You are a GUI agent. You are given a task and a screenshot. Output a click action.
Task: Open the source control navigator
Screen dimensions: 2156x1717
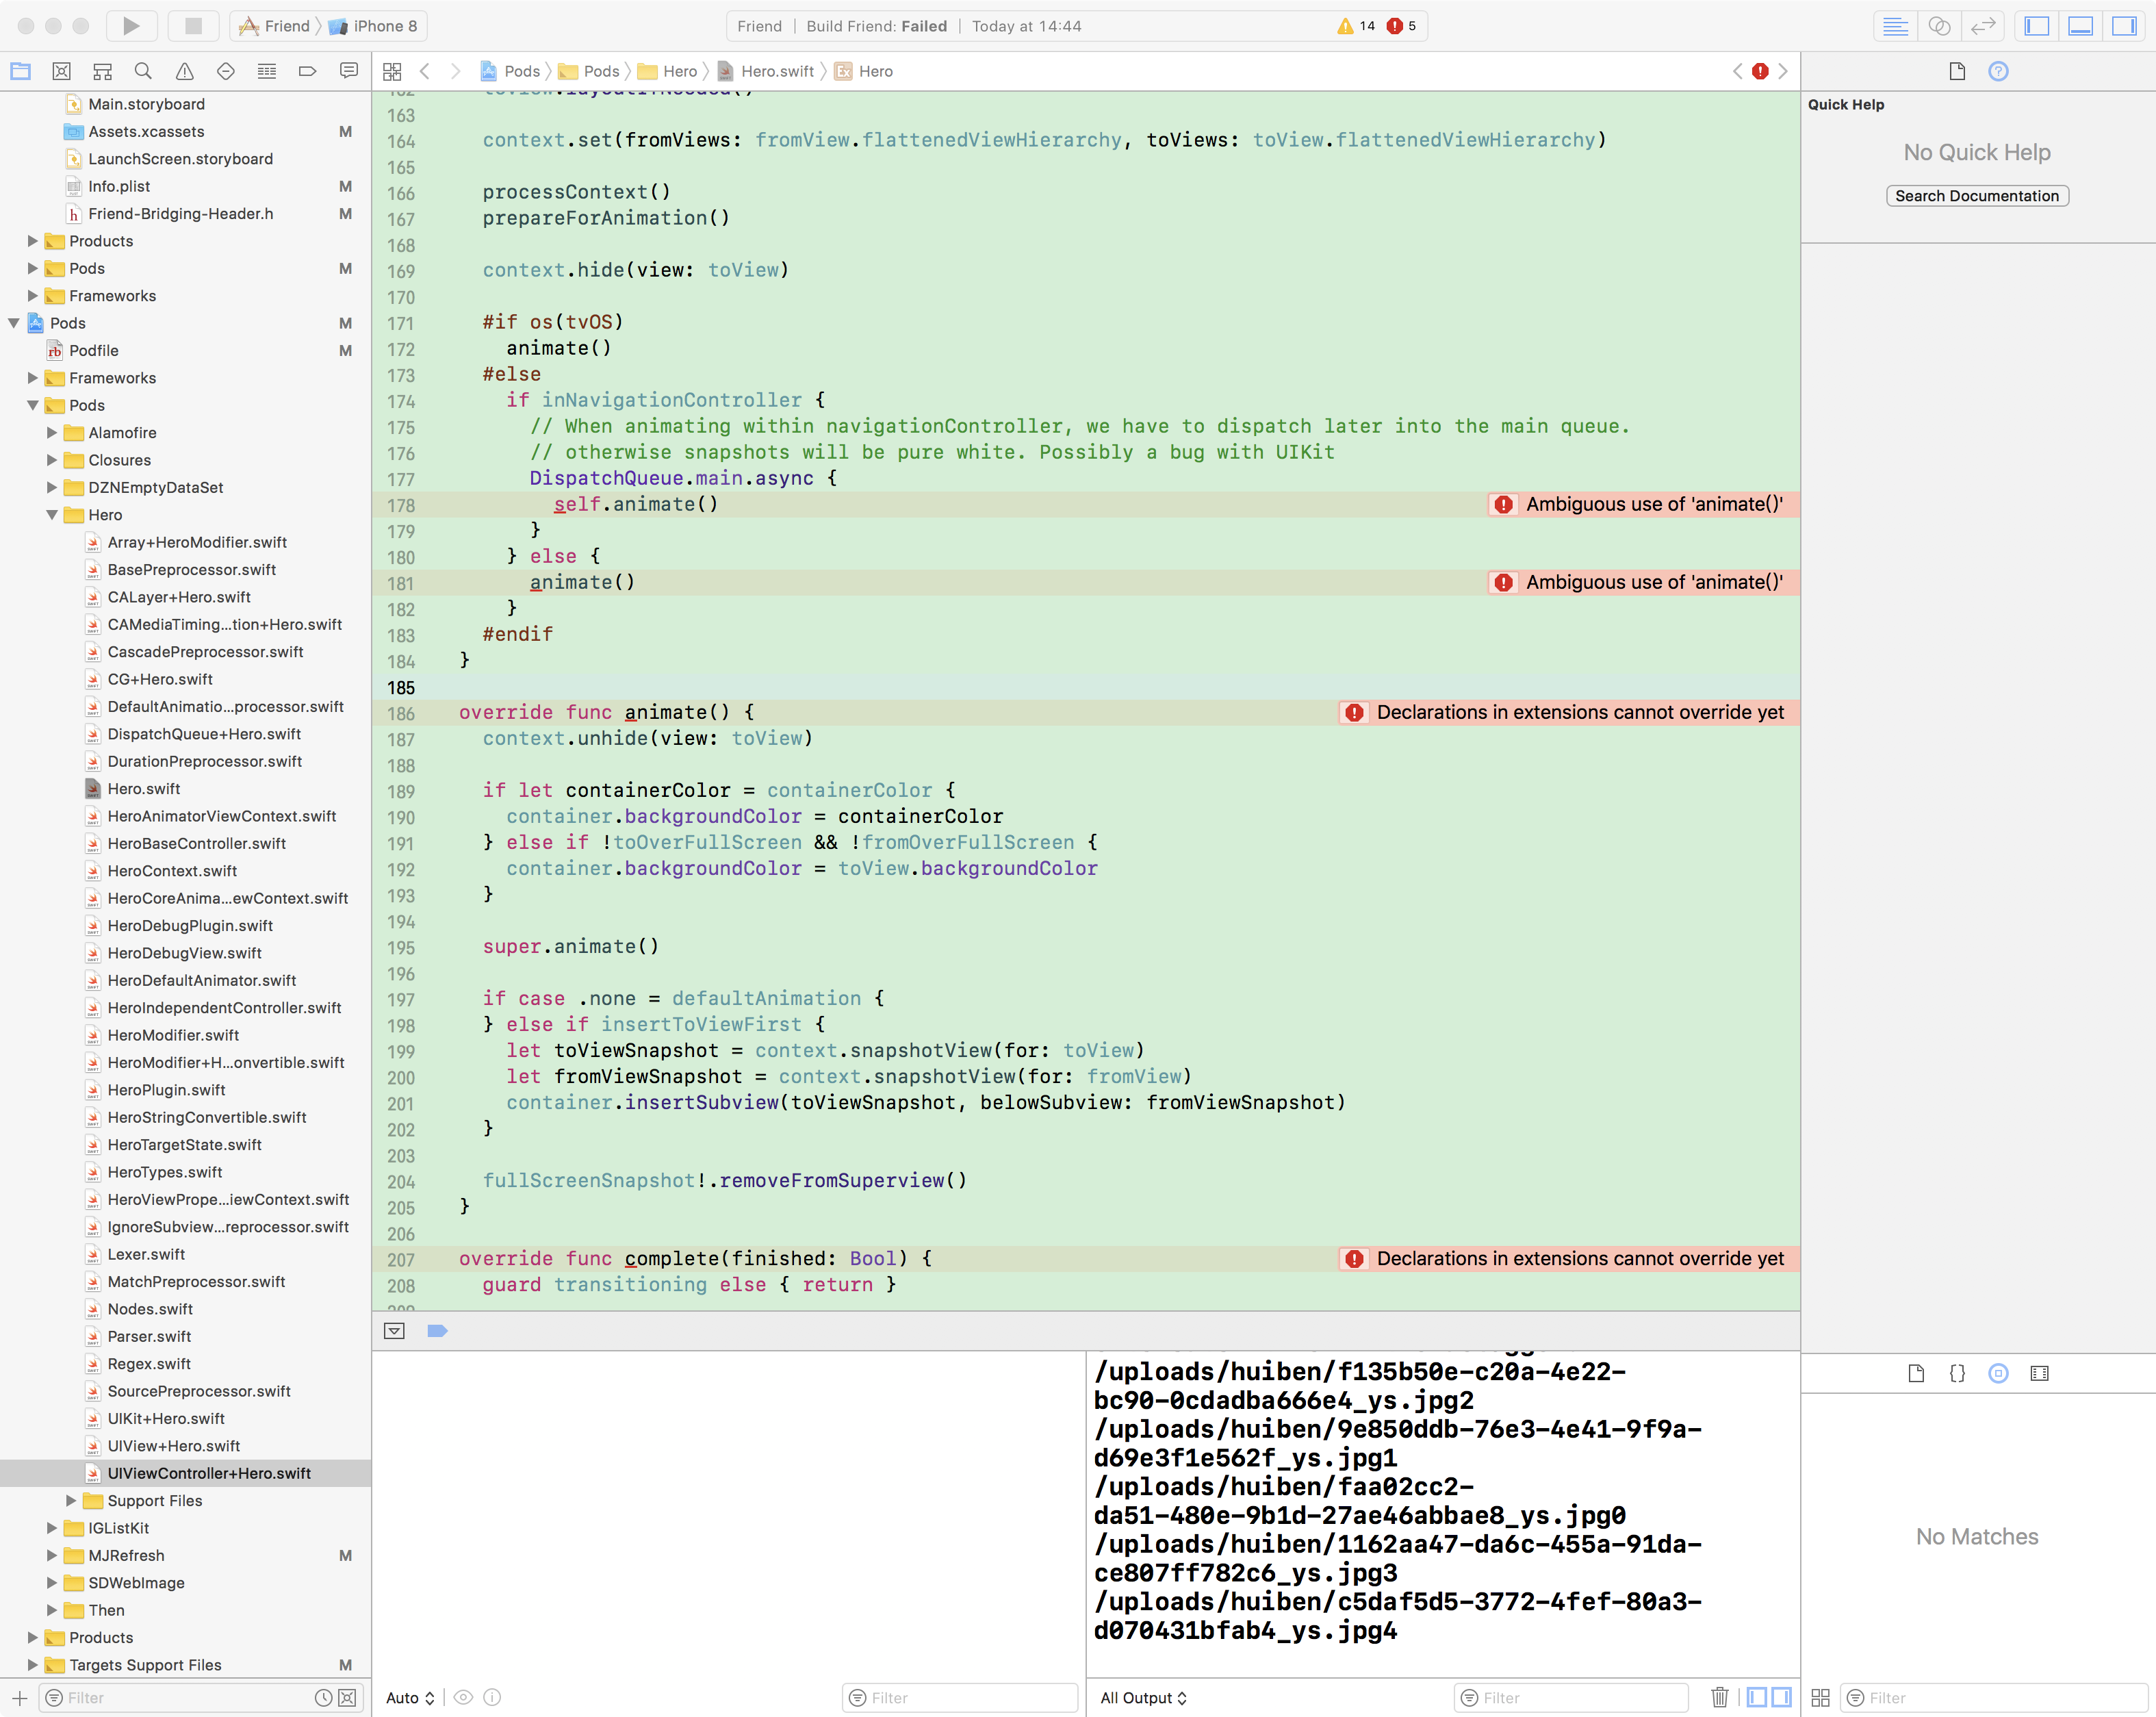pos(62,71)
